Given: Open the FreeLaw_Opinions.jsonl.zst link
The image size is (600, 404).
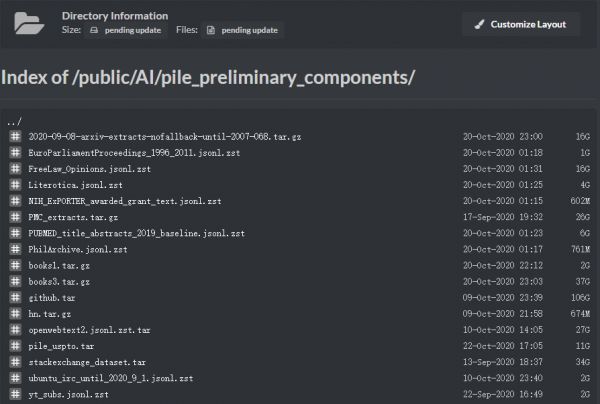Looking at the screenshot, I should (x=90, y=169).
